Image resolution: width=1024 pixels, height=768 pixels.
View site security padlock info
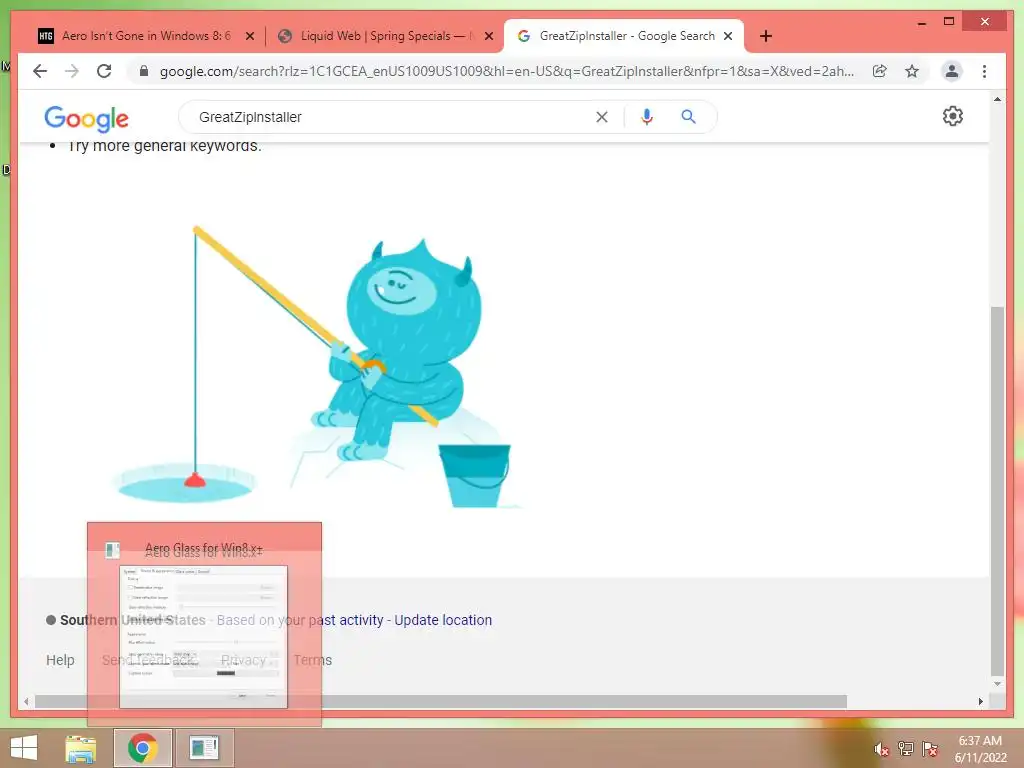click(144, 71)
